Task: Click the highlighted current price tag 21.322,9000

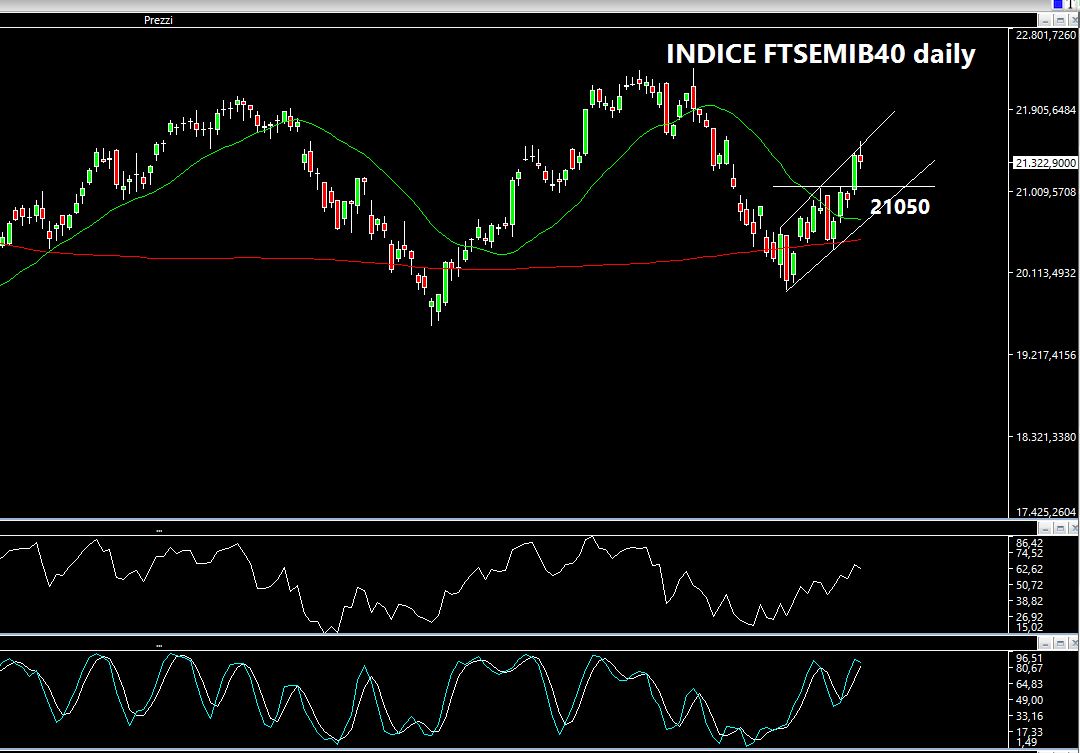Action: coord(1045,163)
